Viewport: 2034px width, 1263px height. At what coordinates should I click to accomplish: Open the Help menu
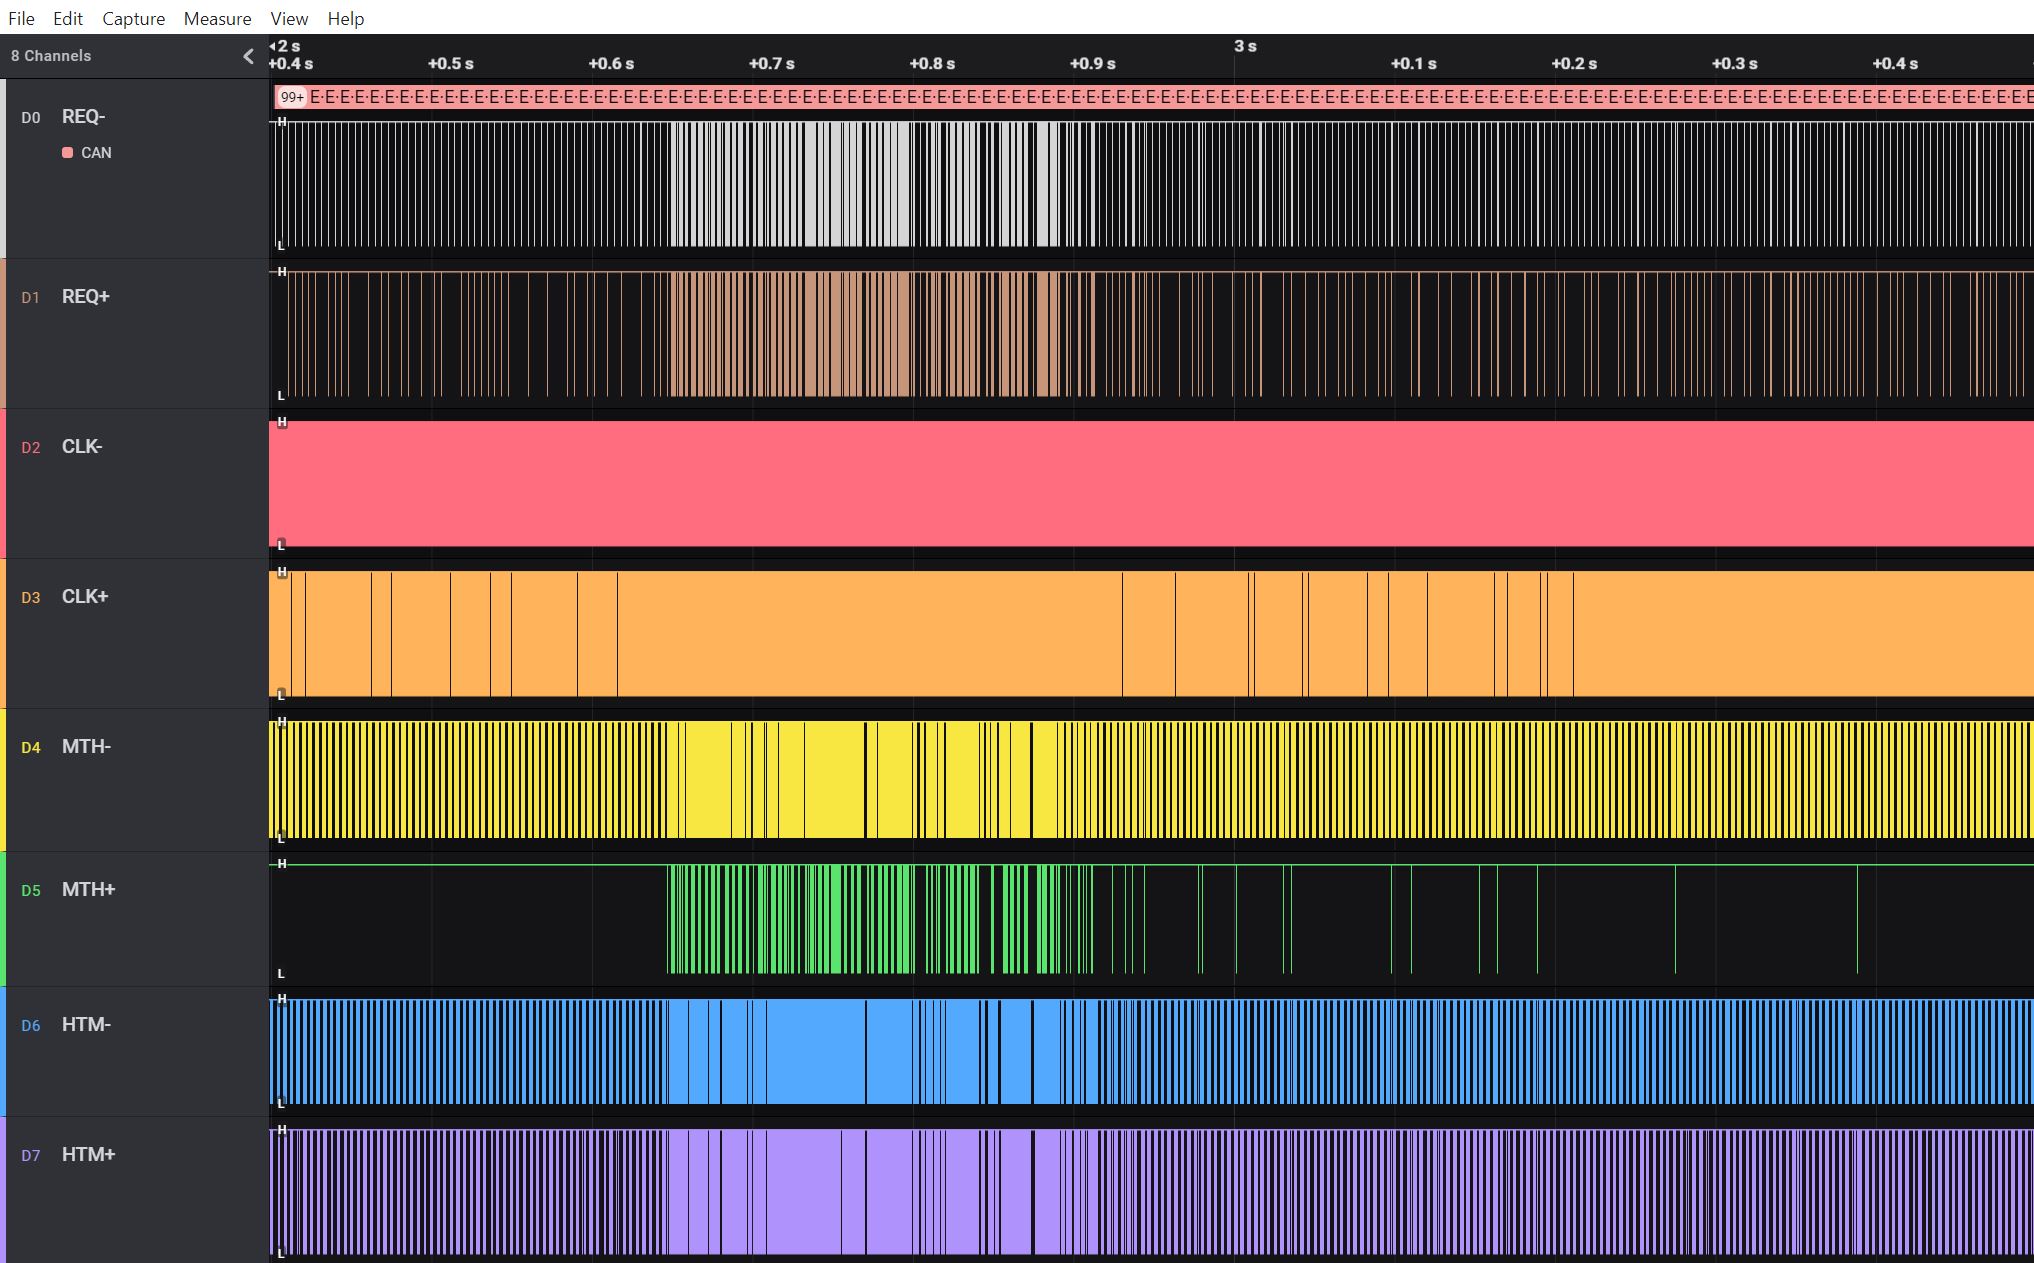[345, 18]
